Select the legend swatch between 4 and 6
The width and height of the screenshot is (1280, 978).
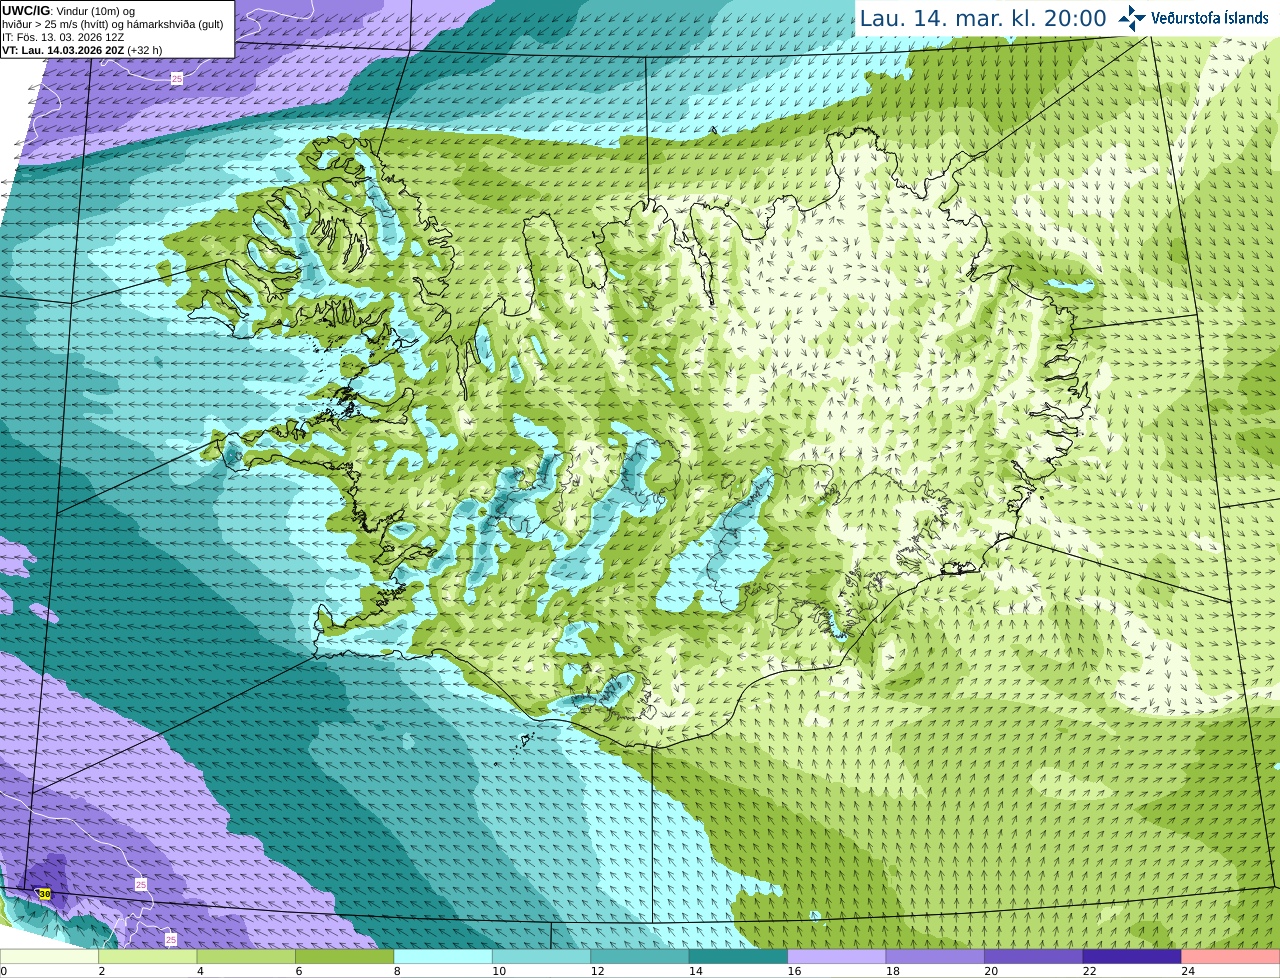[246, 957]
